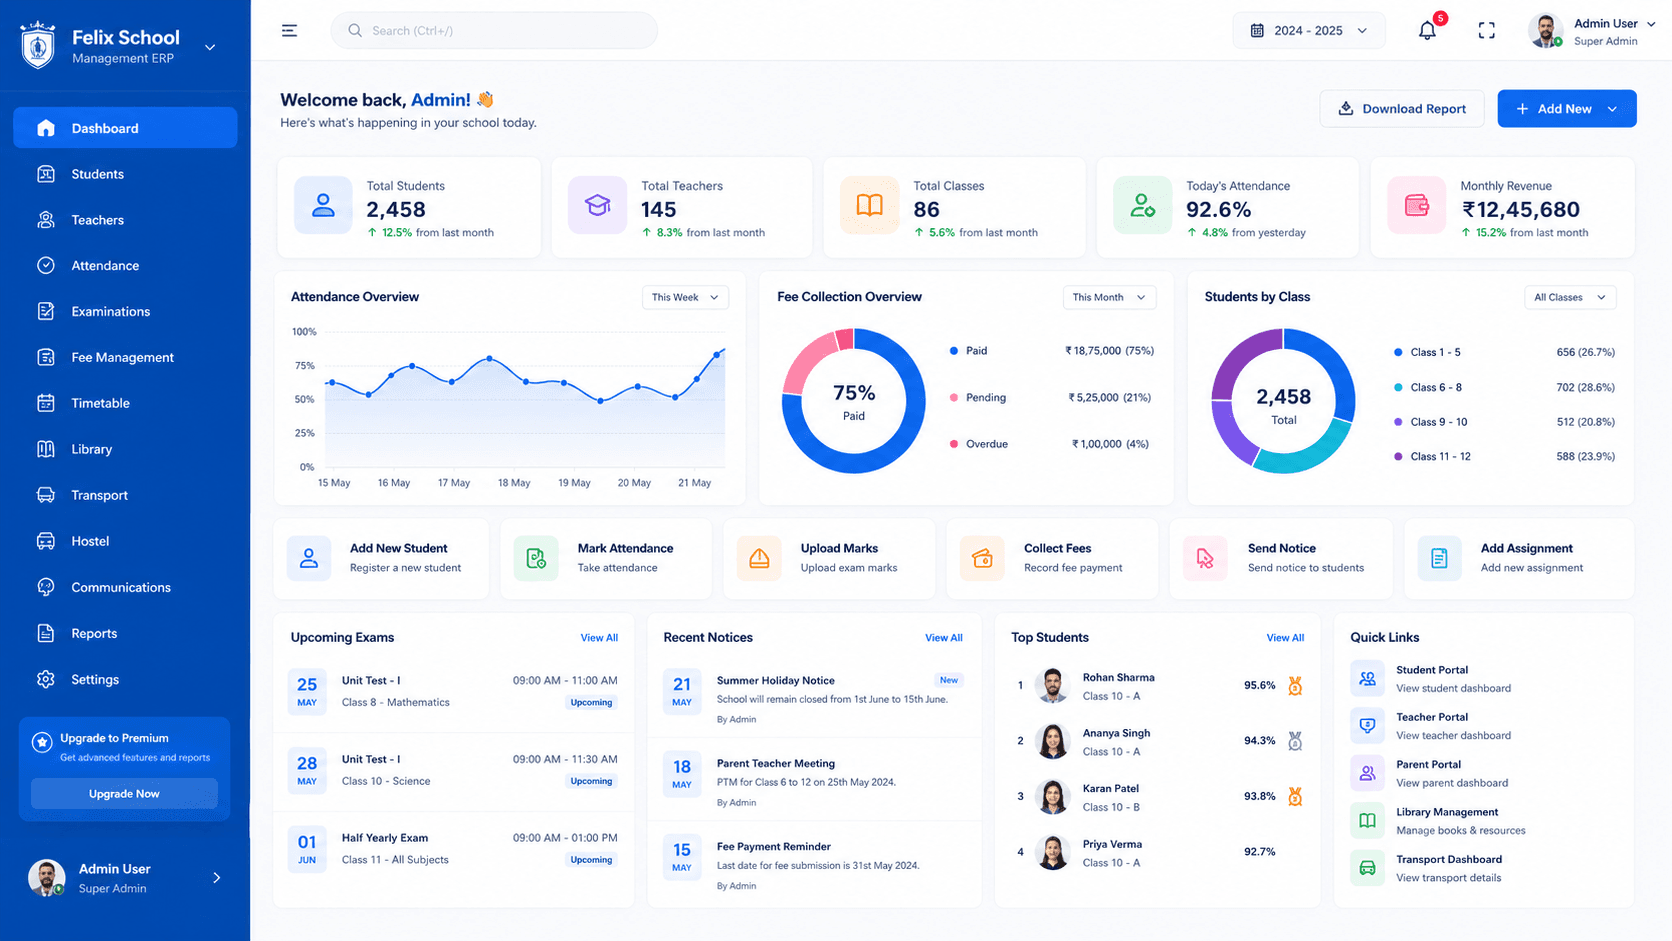Screen dimensions: 1672x941
Task: Click the Upload Marks icon
Action: coord(759,558)
